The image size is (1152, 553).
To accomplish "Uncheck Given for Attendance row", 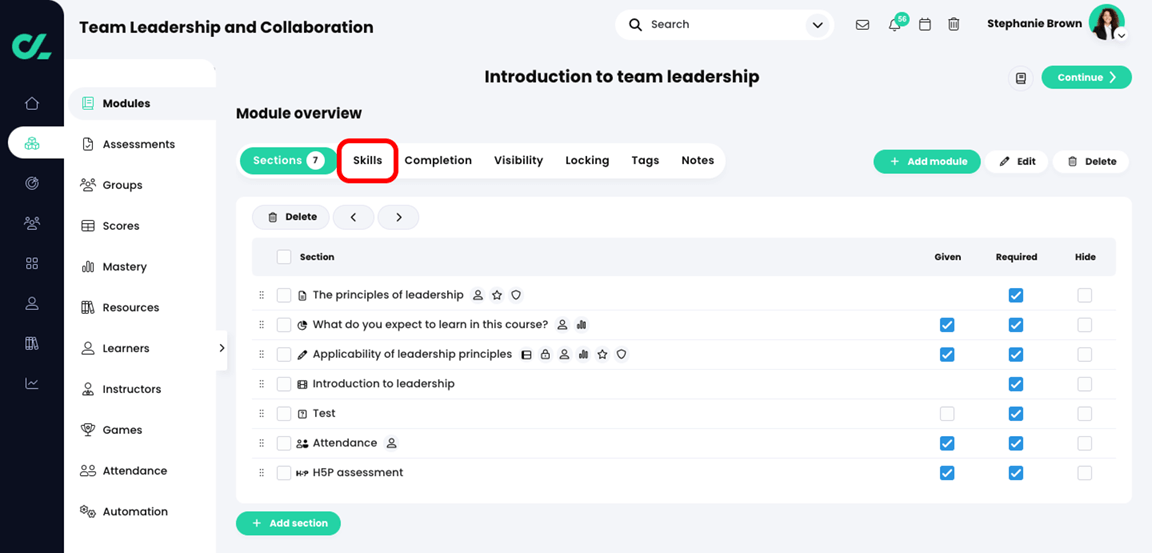I will click(947, 443).
